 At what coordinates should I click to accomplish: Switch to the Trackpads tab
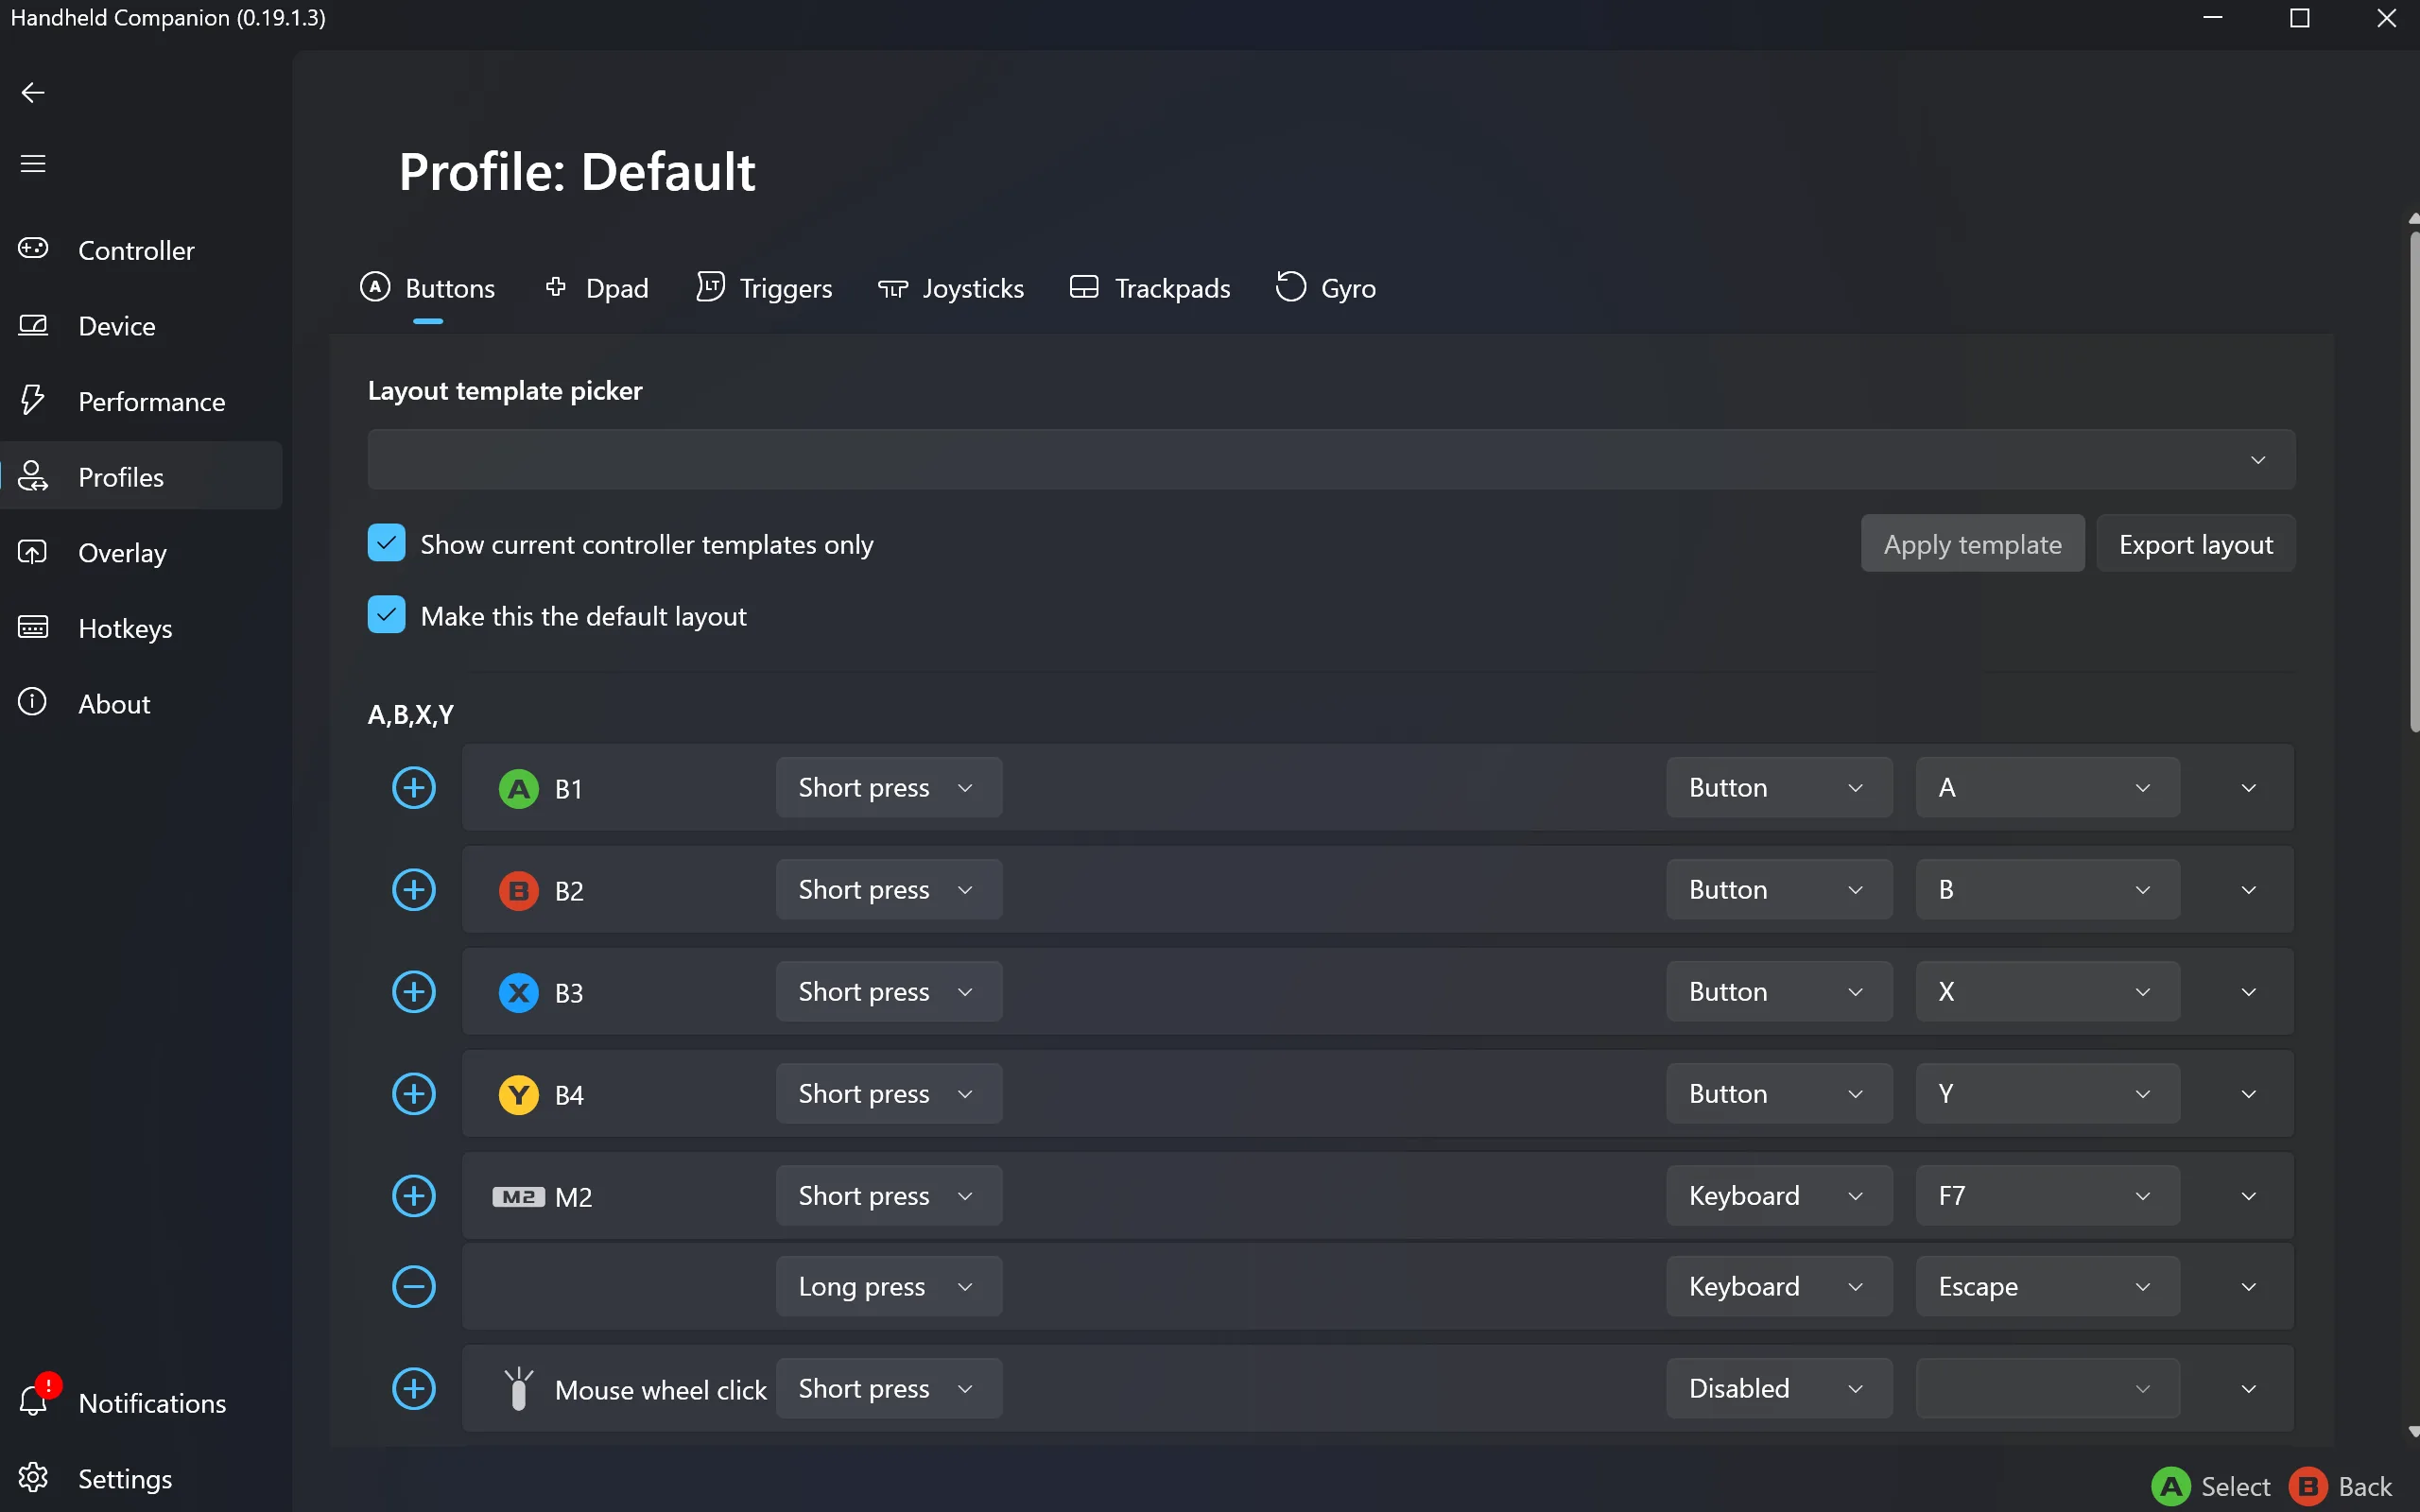pos(1150,288)
